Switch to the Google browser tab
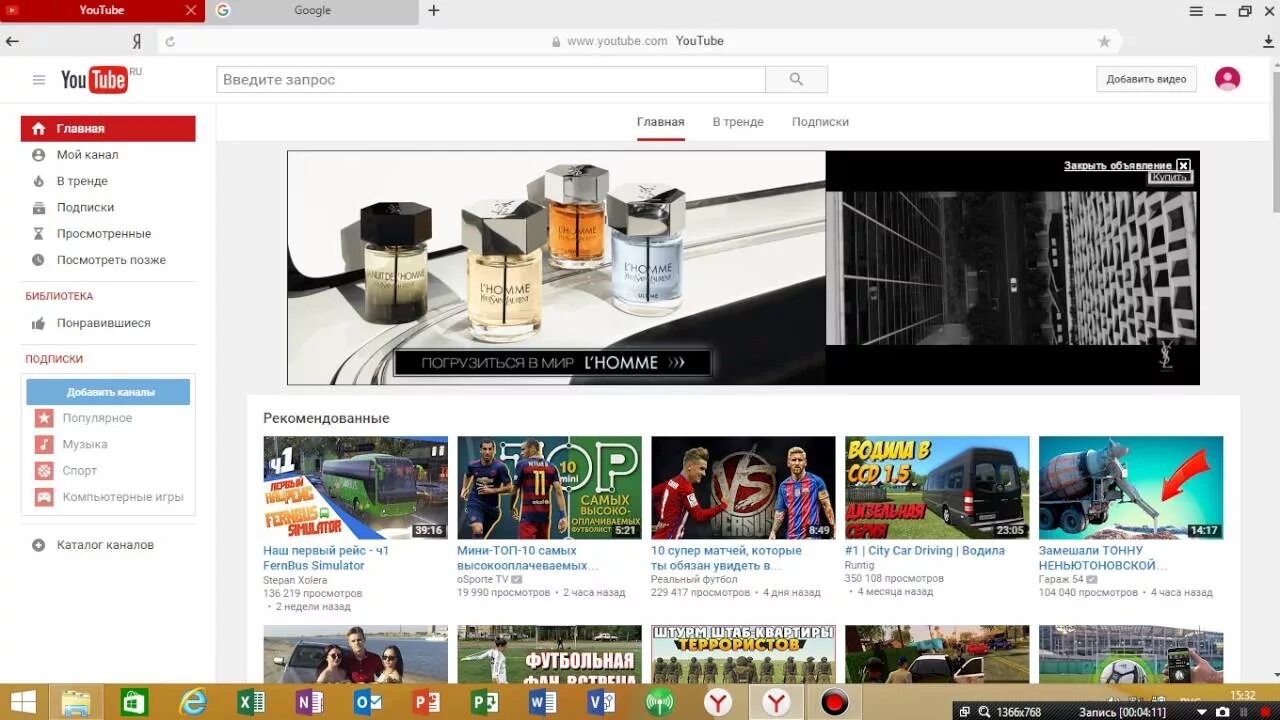Viewport: 1280px width, 720px height. pos(312,11)
